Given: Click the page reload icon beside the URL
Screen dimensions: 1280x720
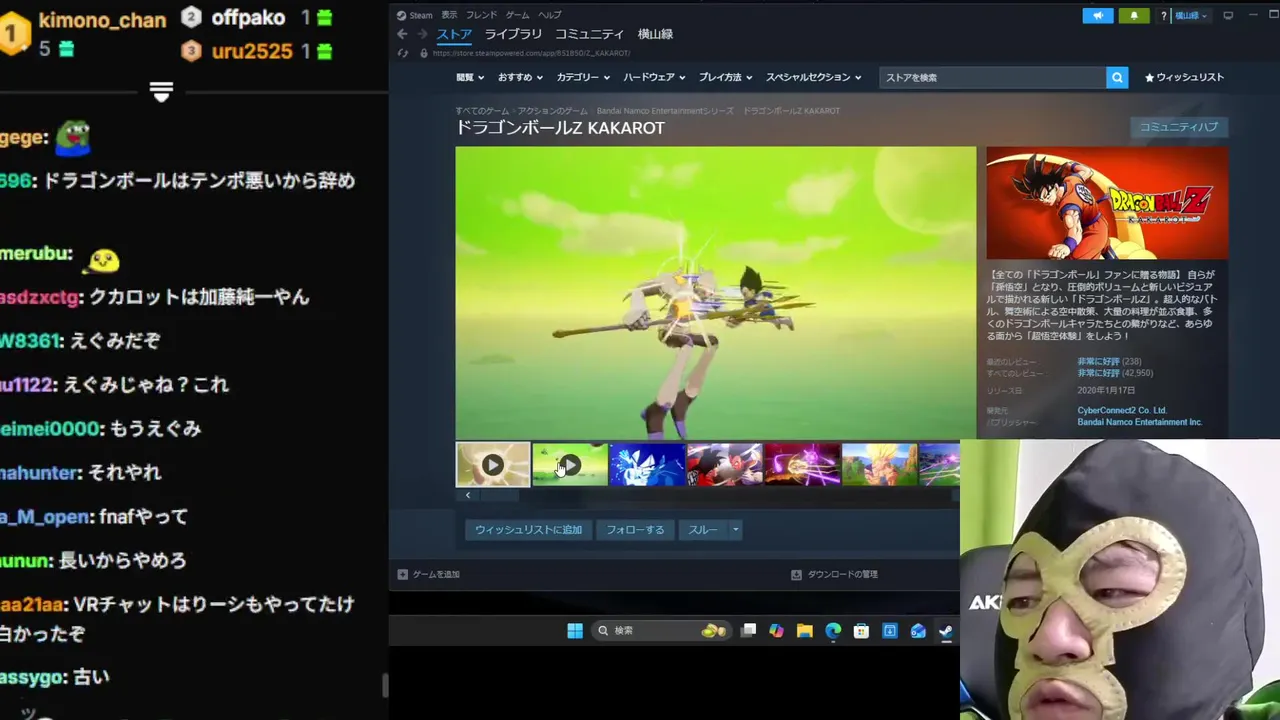Looking at the screenshot, I should 403,53.
